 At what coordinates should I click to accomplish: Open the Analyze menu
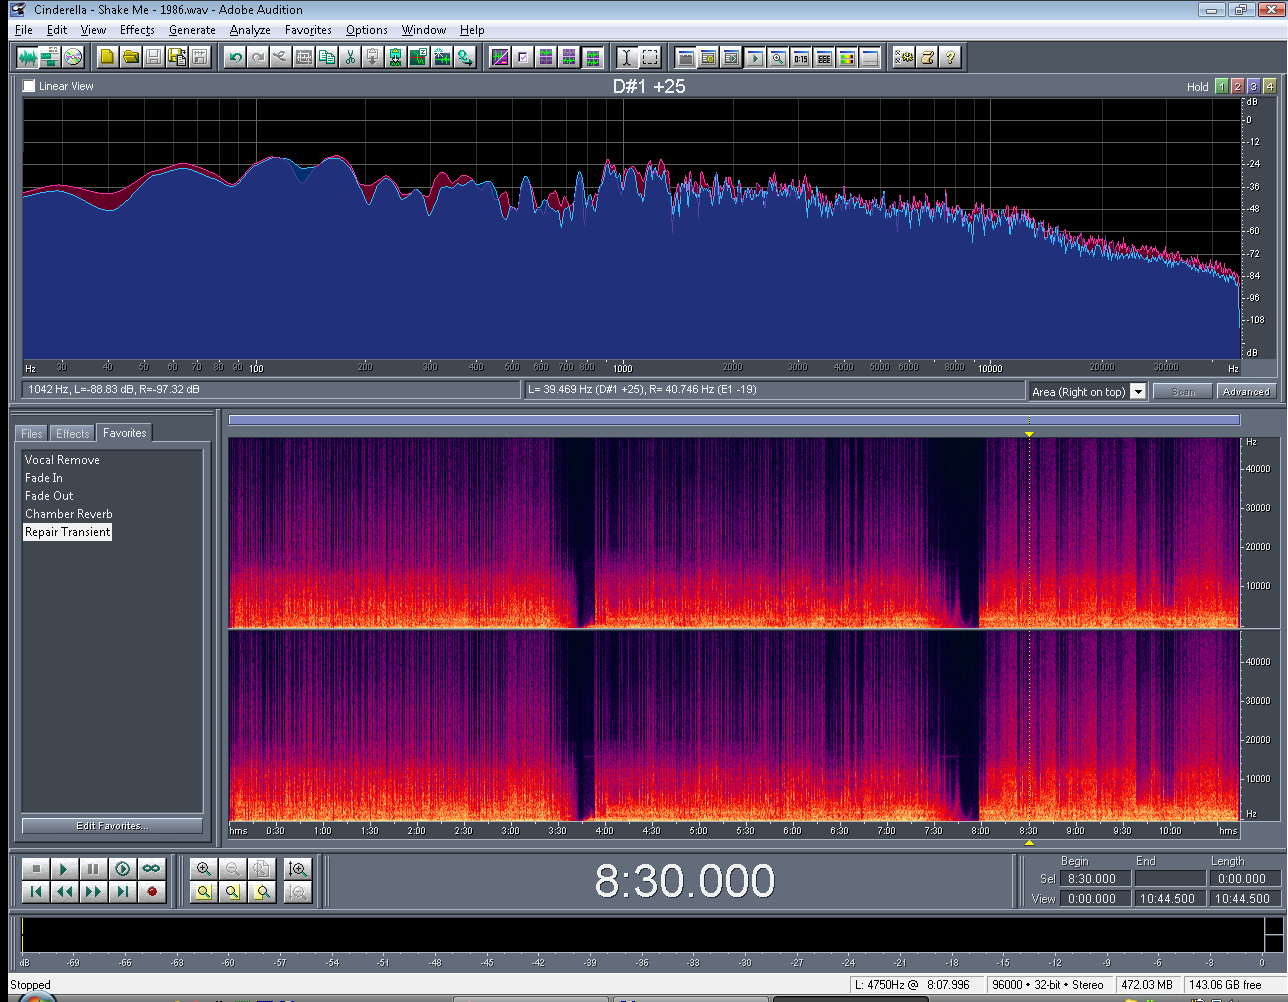[250, 30]
